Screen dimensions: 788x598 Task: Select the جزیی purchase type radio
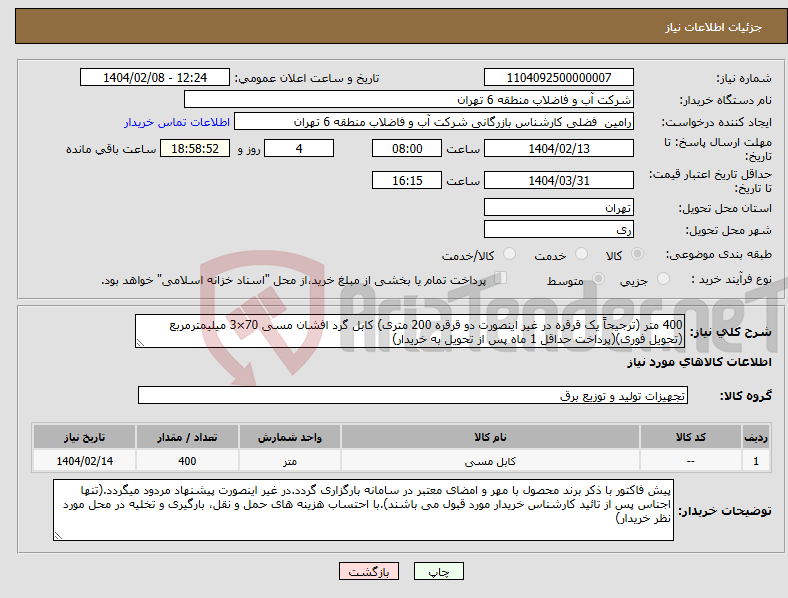pos(663,278)
